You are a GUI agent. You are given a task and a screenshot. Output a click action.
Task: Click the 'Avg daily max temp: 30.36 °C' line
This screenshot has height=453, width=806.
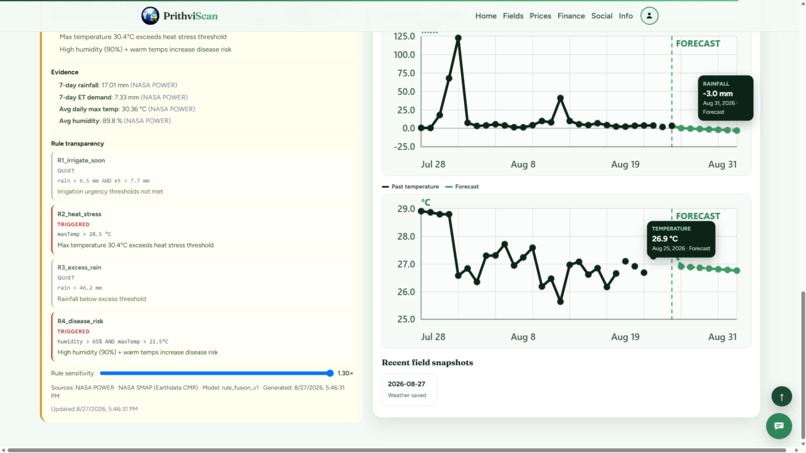126,109
